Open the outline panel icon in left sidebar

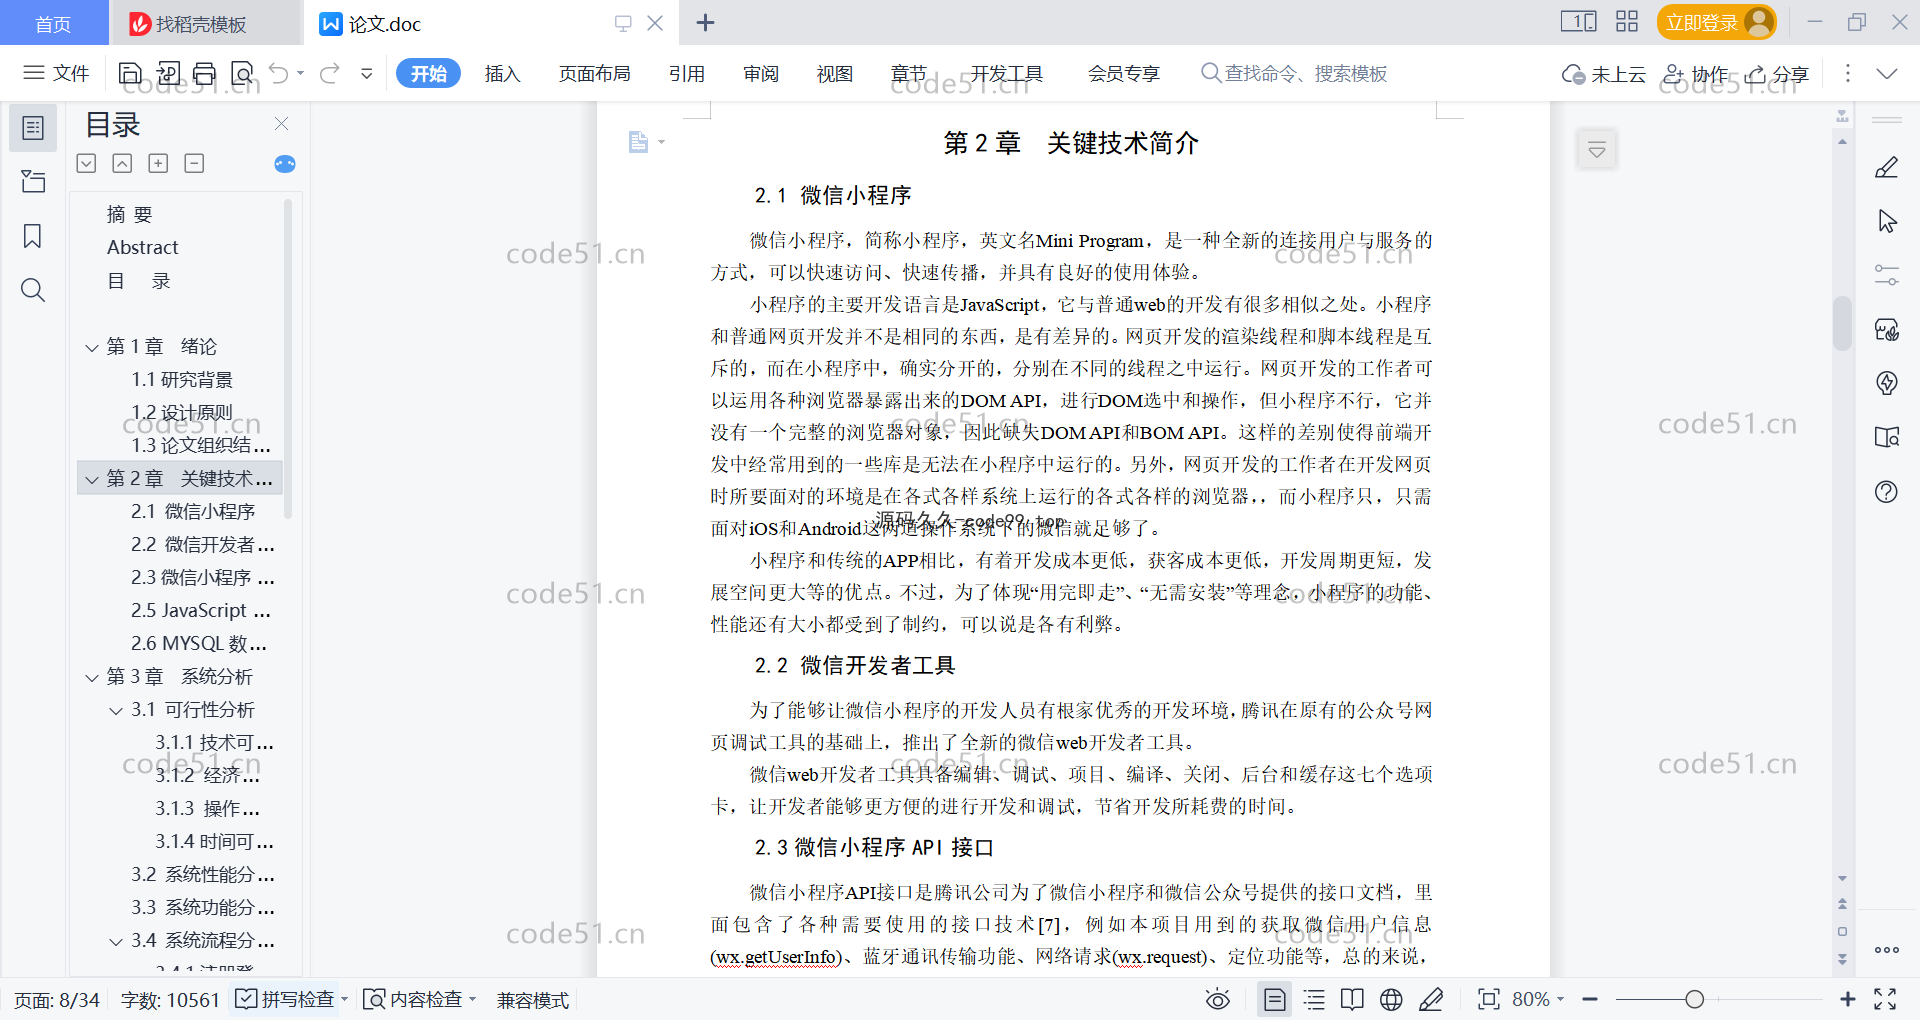coord(33,128)
